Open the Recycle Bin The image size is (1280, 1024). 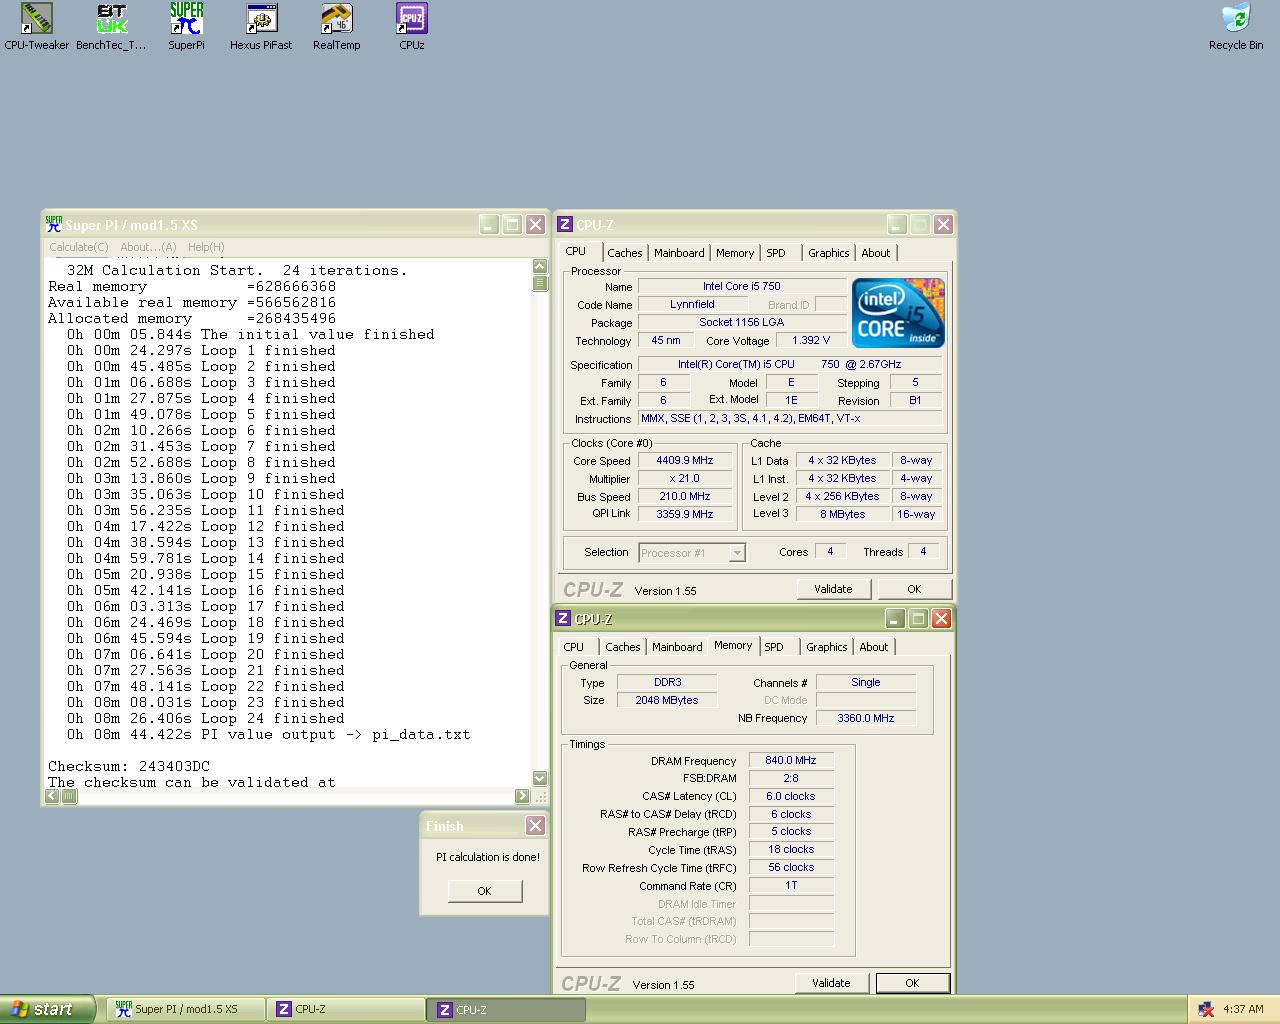point(1235,20)
